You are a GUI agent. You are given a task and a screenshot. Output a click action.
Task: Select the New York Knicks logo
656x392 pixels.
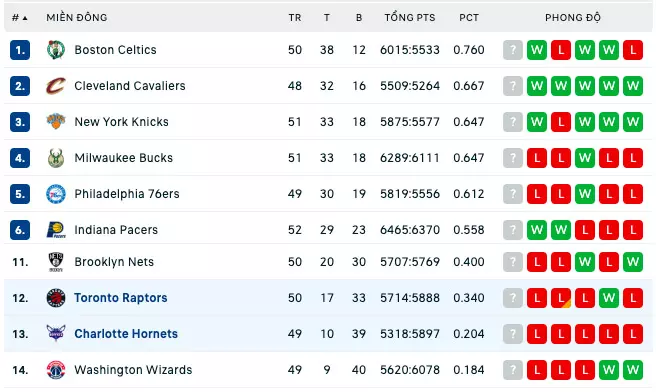[56, 122]
